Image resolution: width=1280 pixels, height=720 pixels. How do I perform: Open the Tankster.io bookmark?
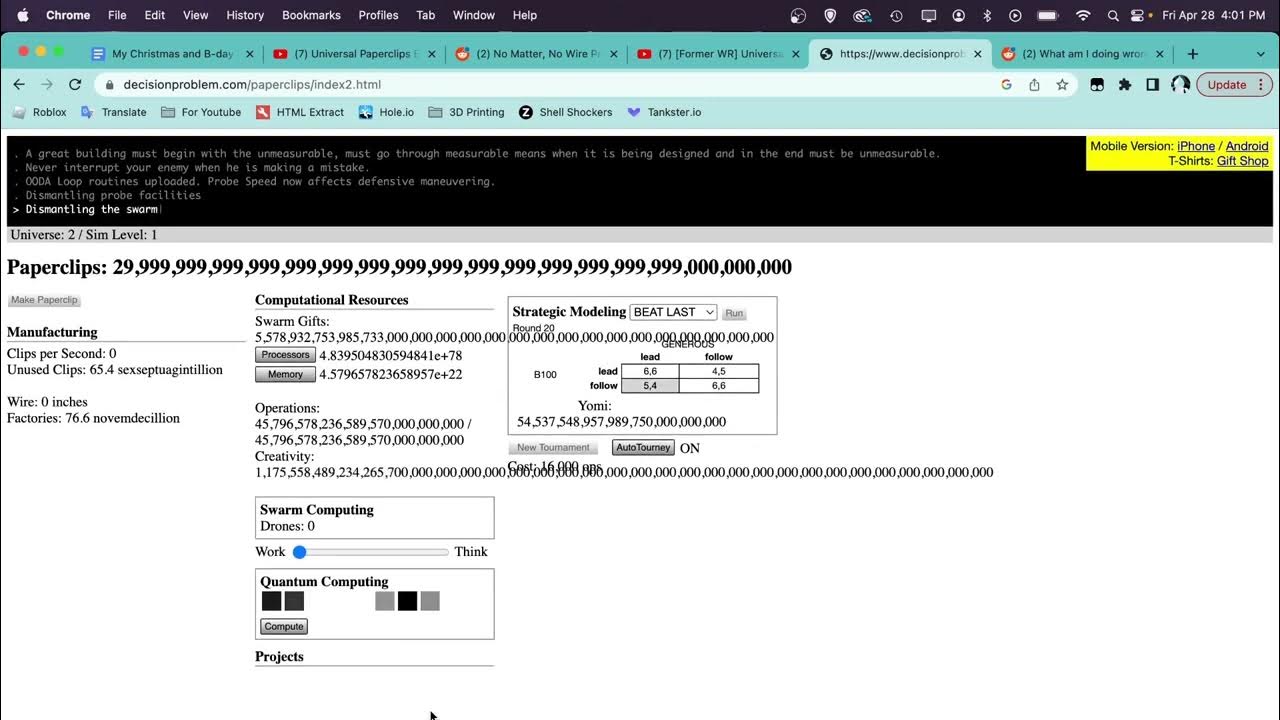pos(664,112)
